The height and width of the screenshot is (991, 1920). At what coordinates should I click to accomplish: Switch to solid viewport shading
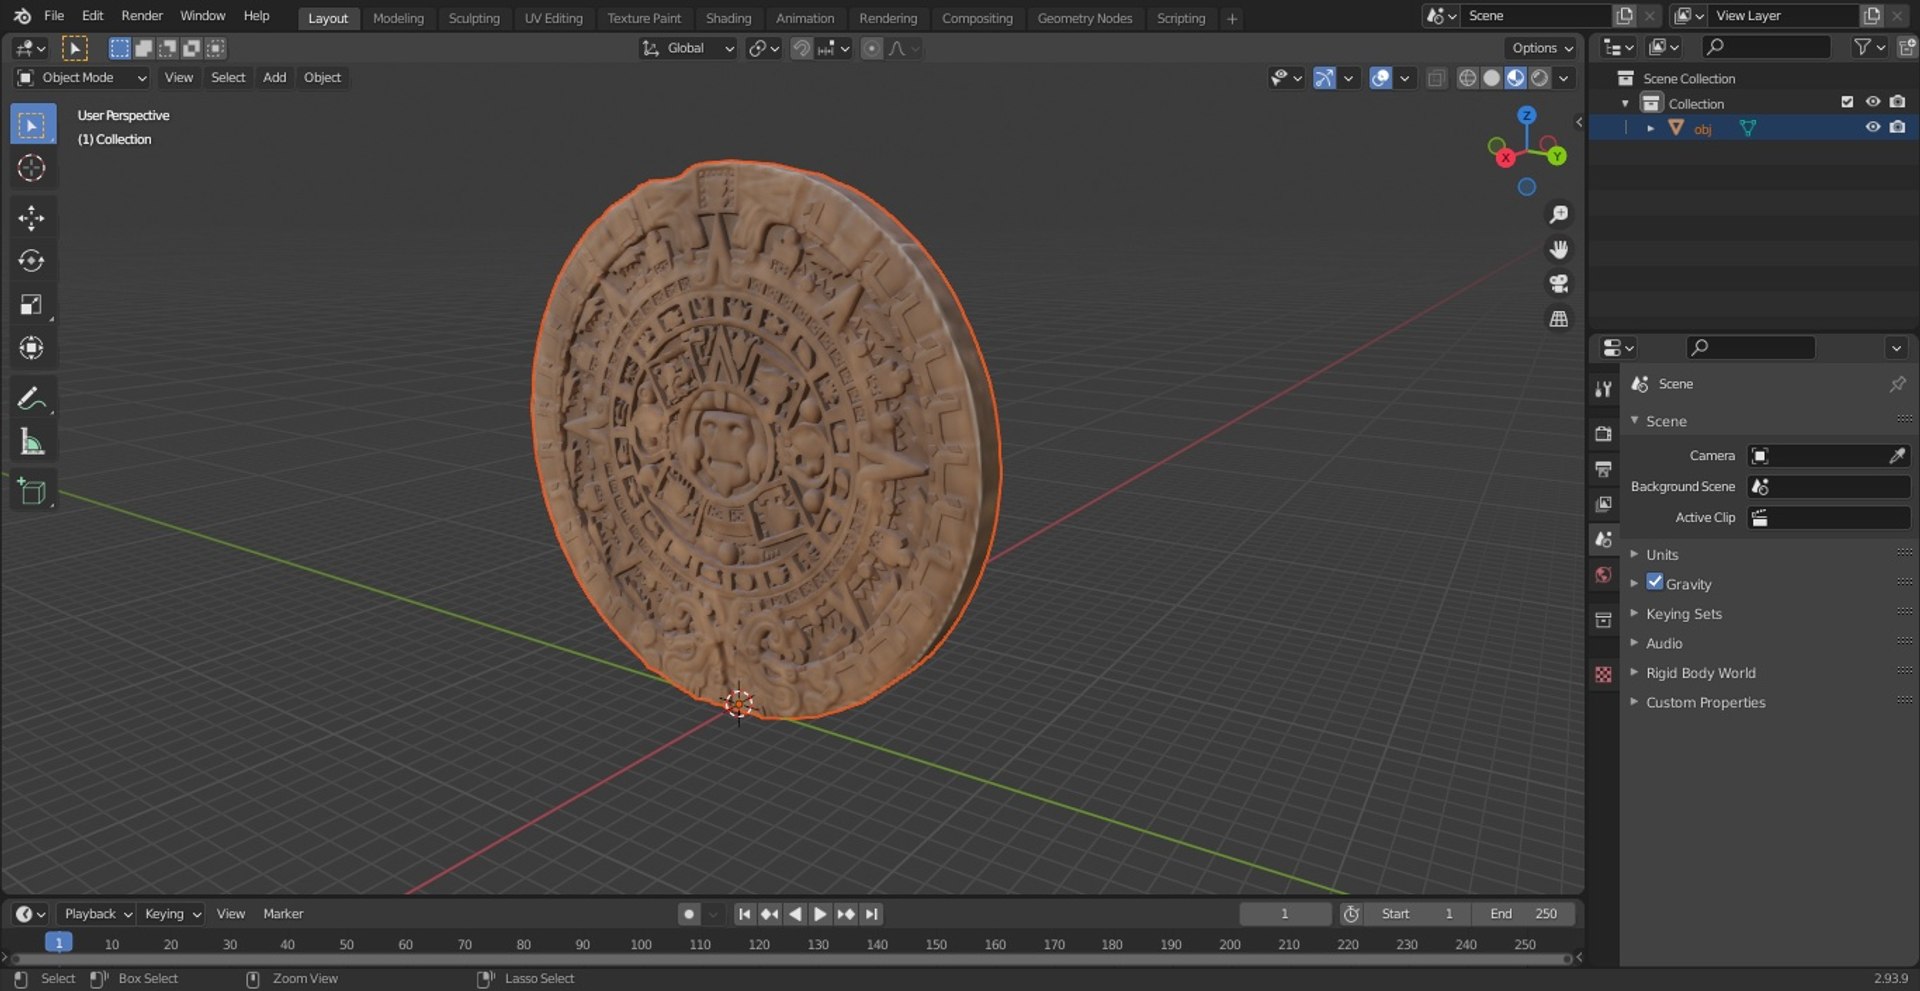pos(1491,78)
